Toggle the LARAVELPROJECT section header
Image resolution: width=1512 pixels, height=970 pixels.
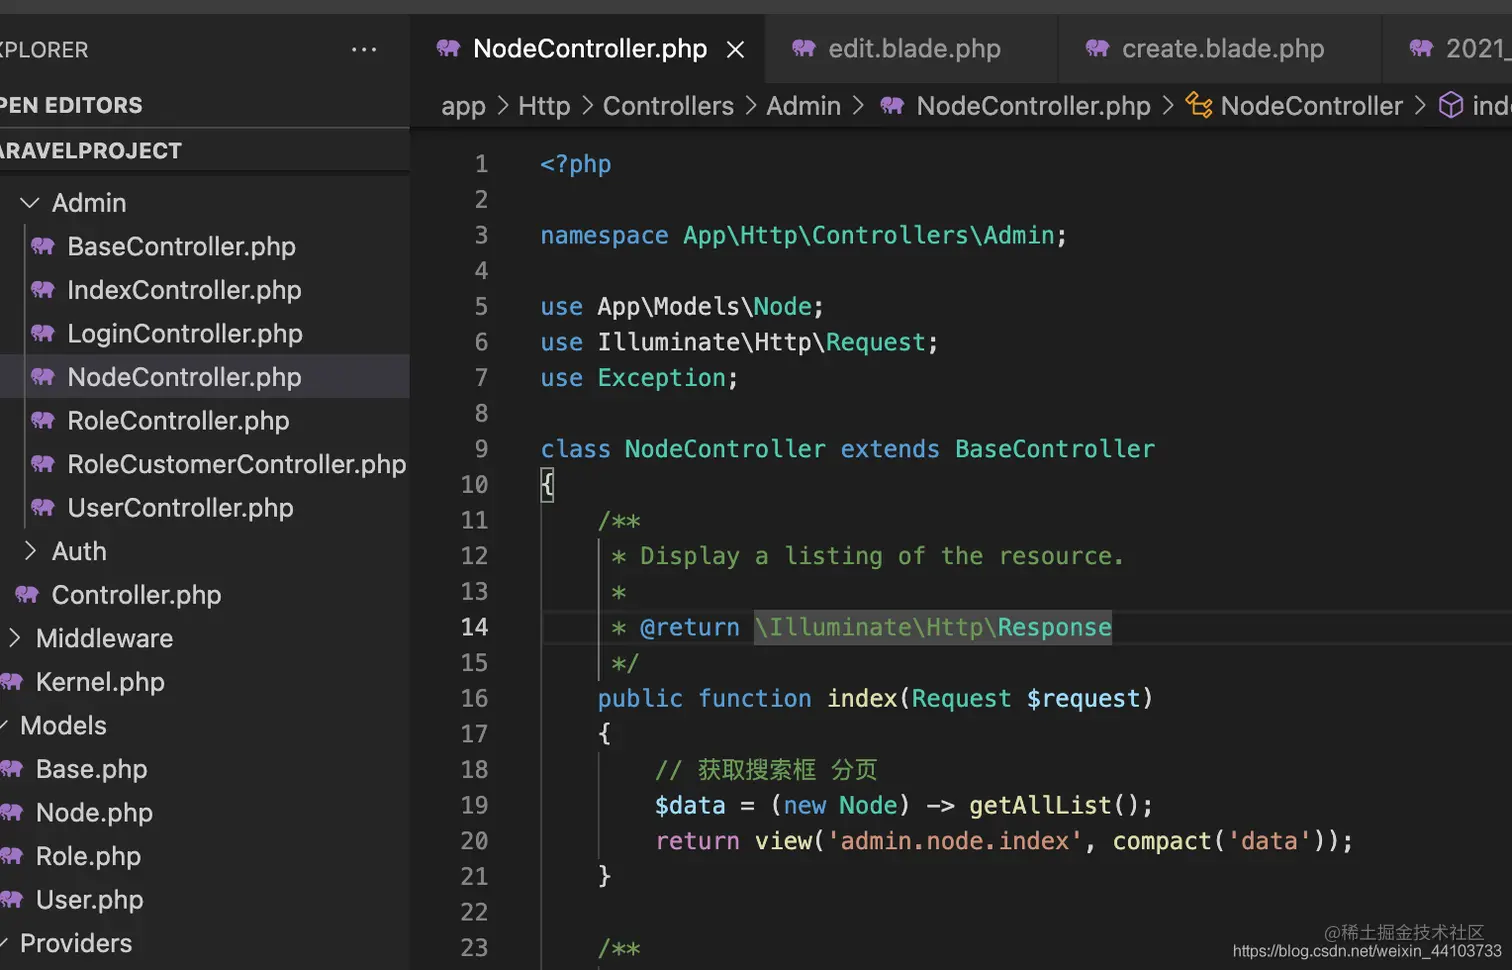[204, 151]
